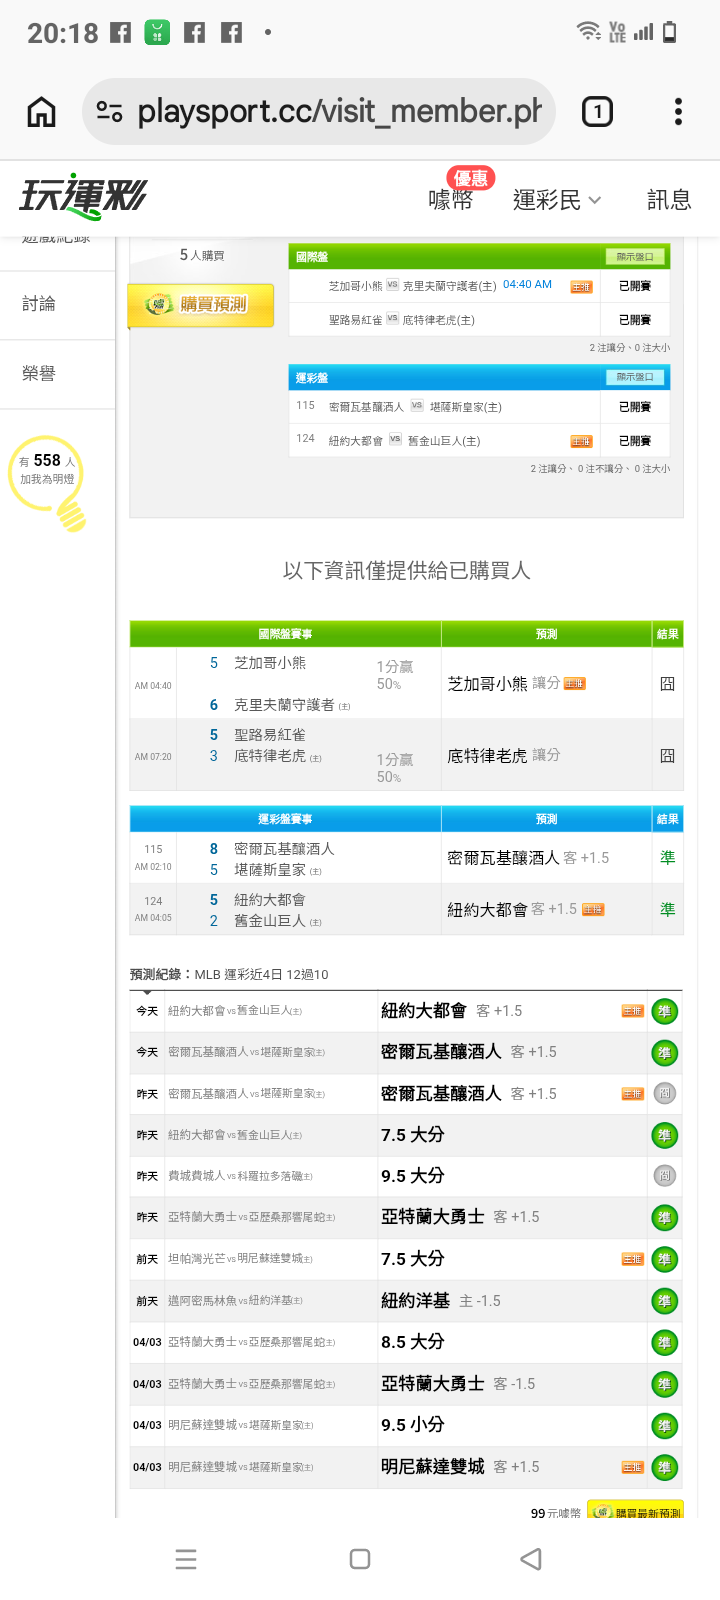
Task: Click 主推 badge beside 芝加哥小熊 04:40 AM
Action: 581,287
